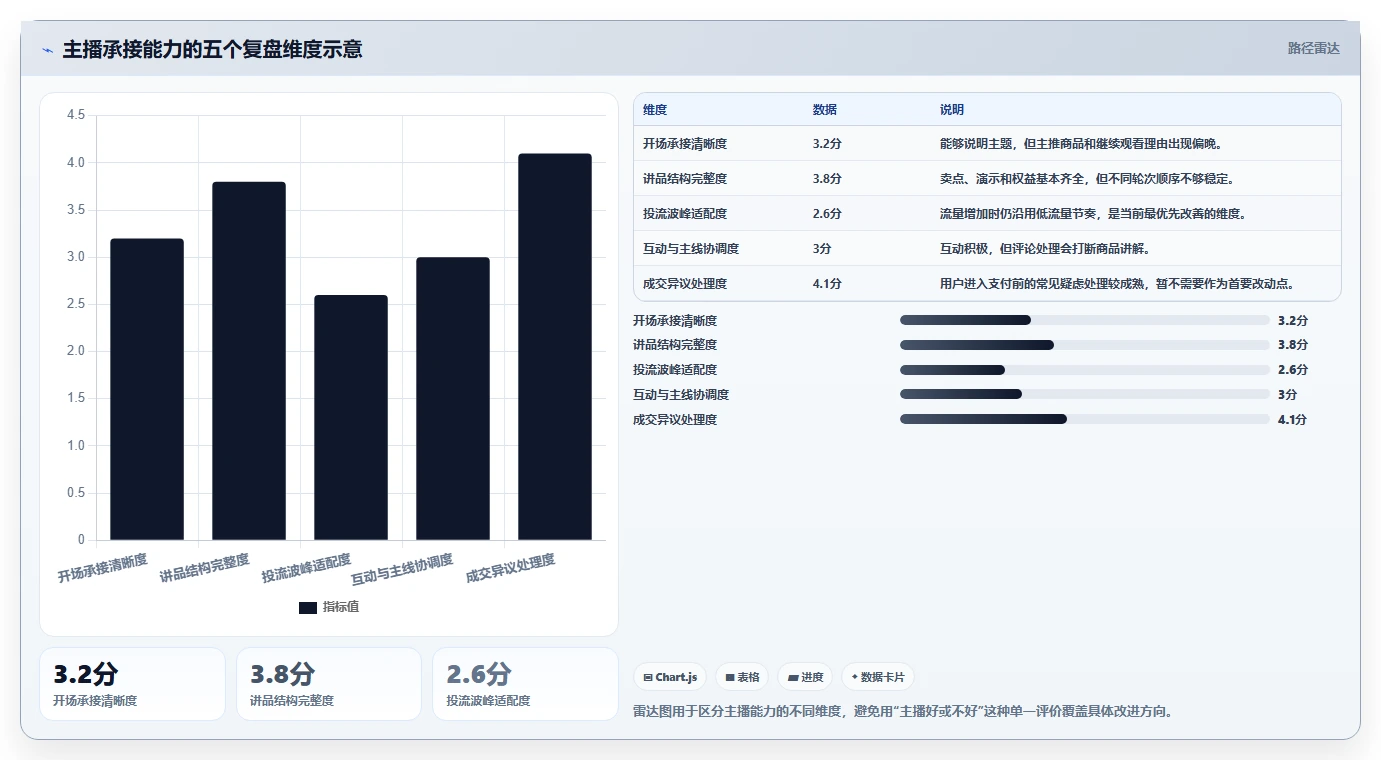Click the 开场承接清晰度 bar in chart

click(147, 389)
